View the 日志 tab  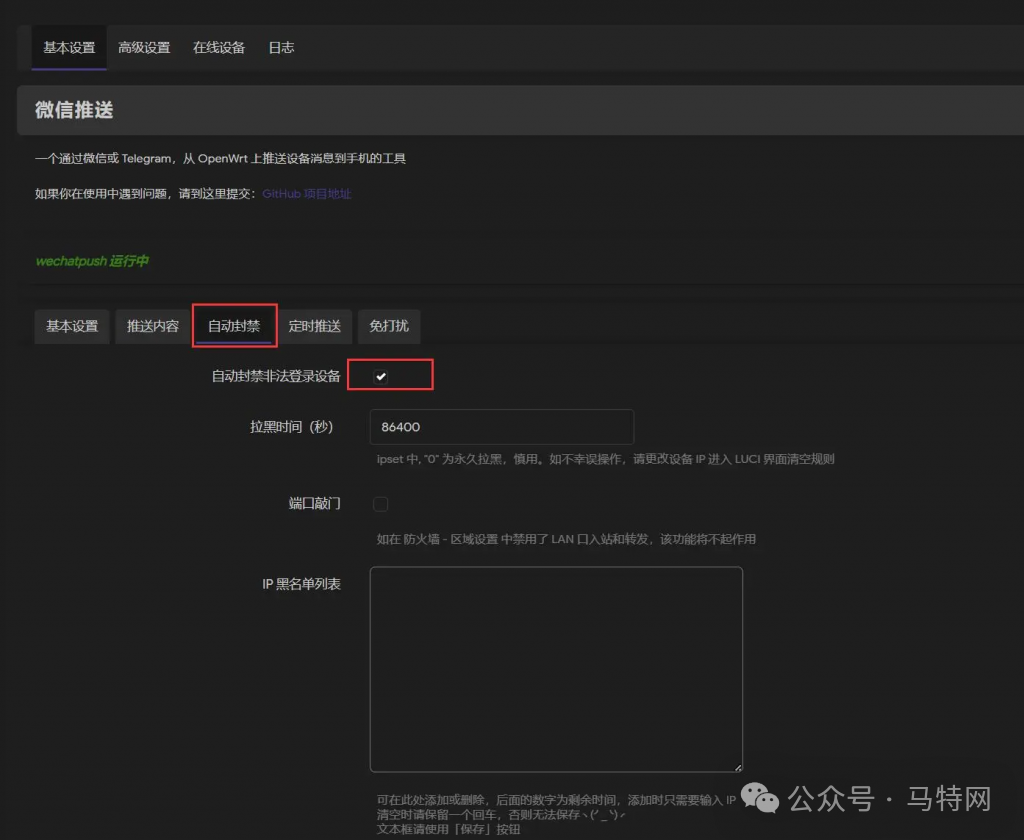point(281,48)
